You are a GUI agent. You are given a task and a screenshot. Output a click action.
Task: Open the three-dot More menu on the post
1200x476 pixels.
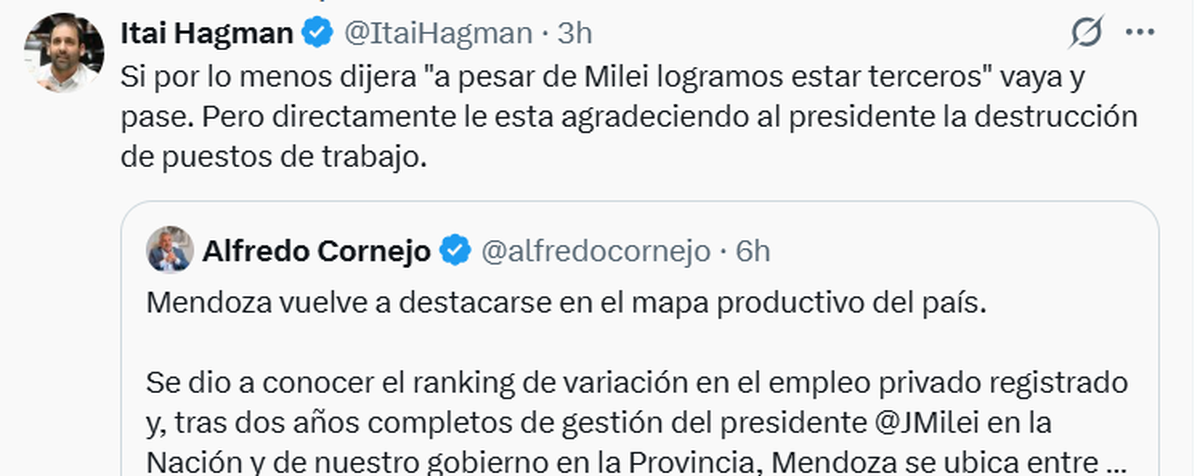pos(1140,33)
